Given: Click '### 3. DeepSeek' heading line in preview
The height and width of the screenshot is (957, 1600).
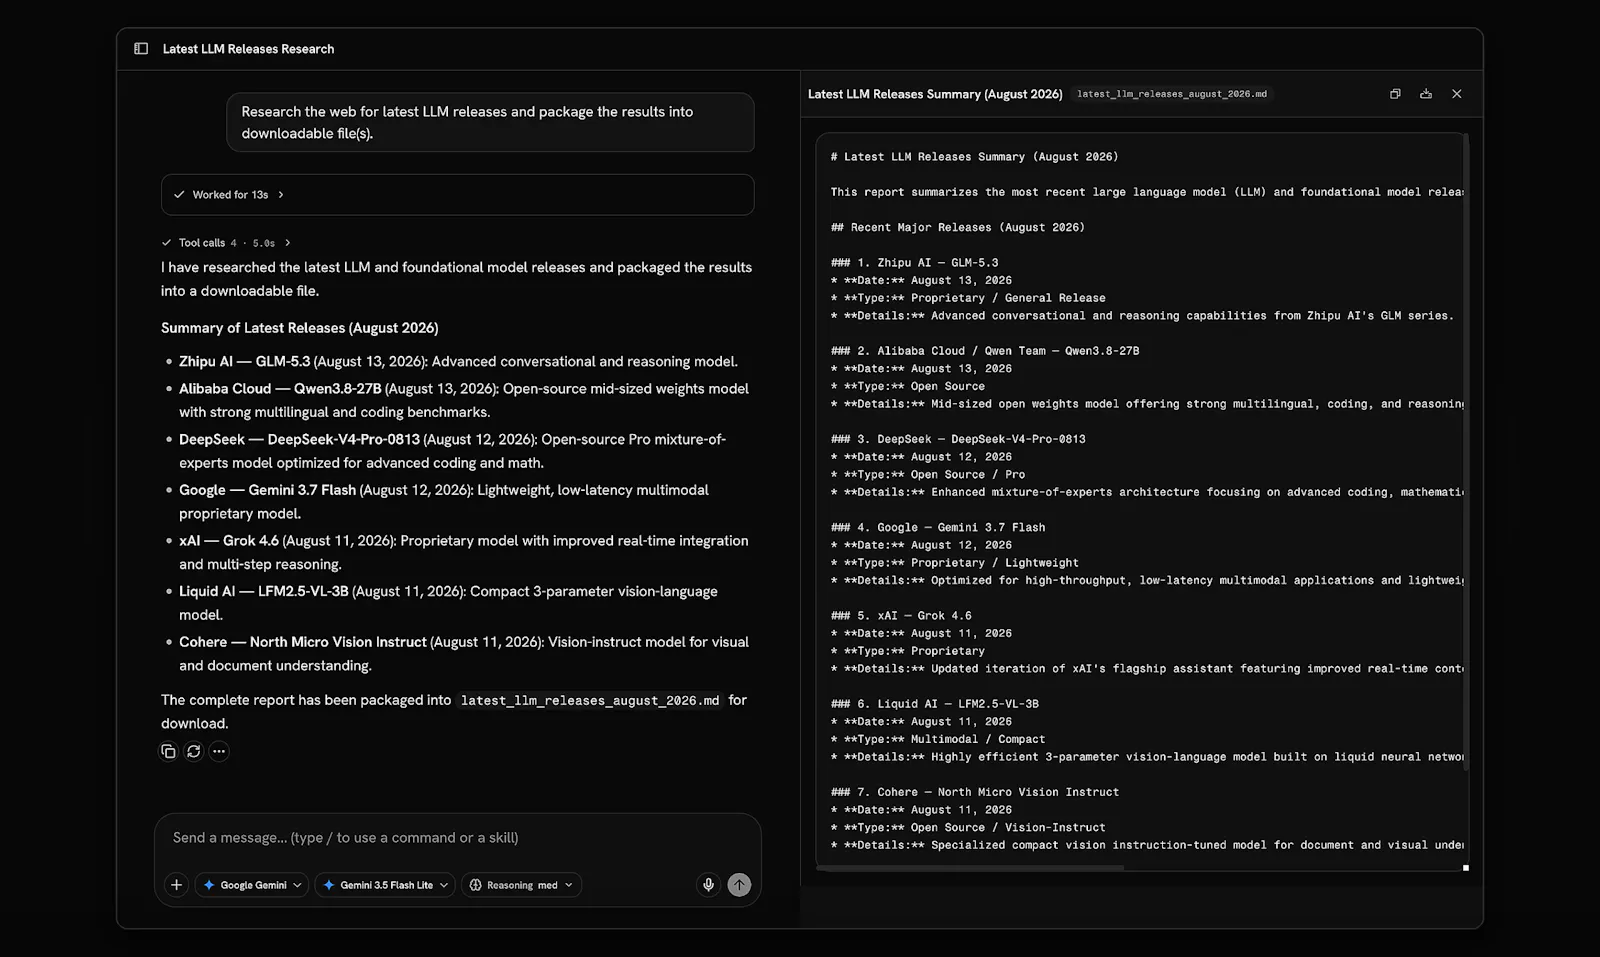Looking at the screenshot, I should [x=958, y=439].
